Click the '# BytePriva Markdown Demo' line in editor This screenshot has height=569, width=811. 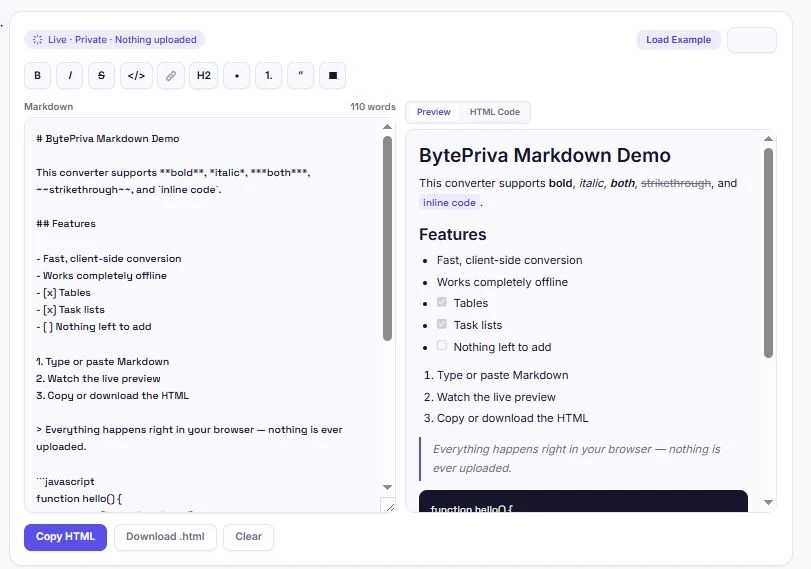point(108,139)
